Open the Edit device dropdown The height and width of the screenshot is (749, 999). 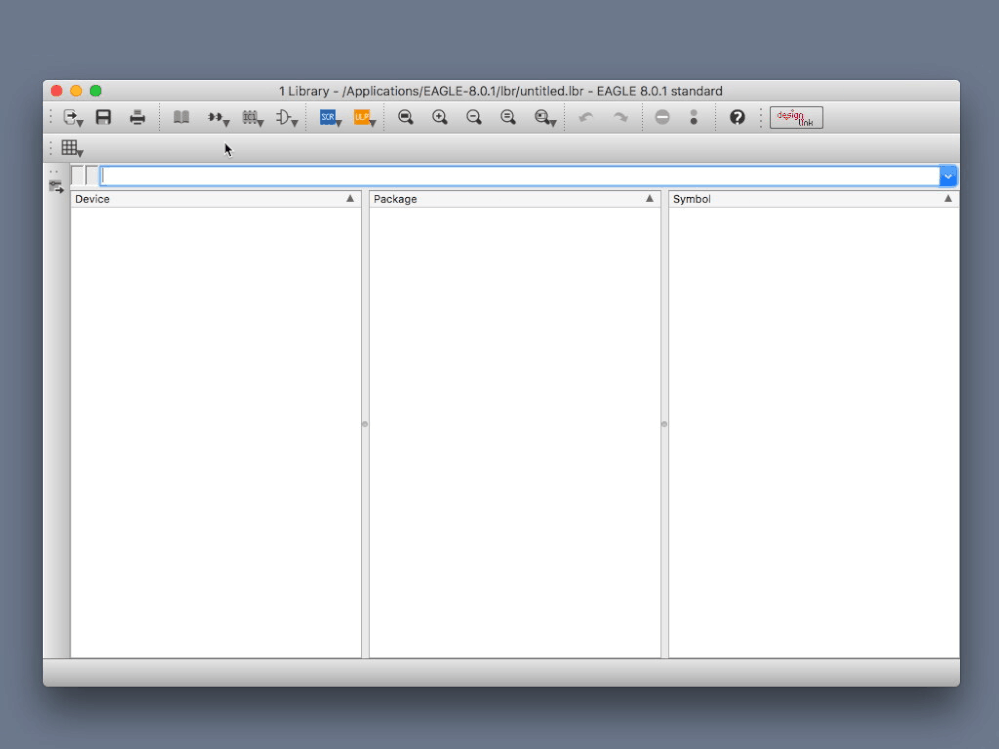coord(218,117)
